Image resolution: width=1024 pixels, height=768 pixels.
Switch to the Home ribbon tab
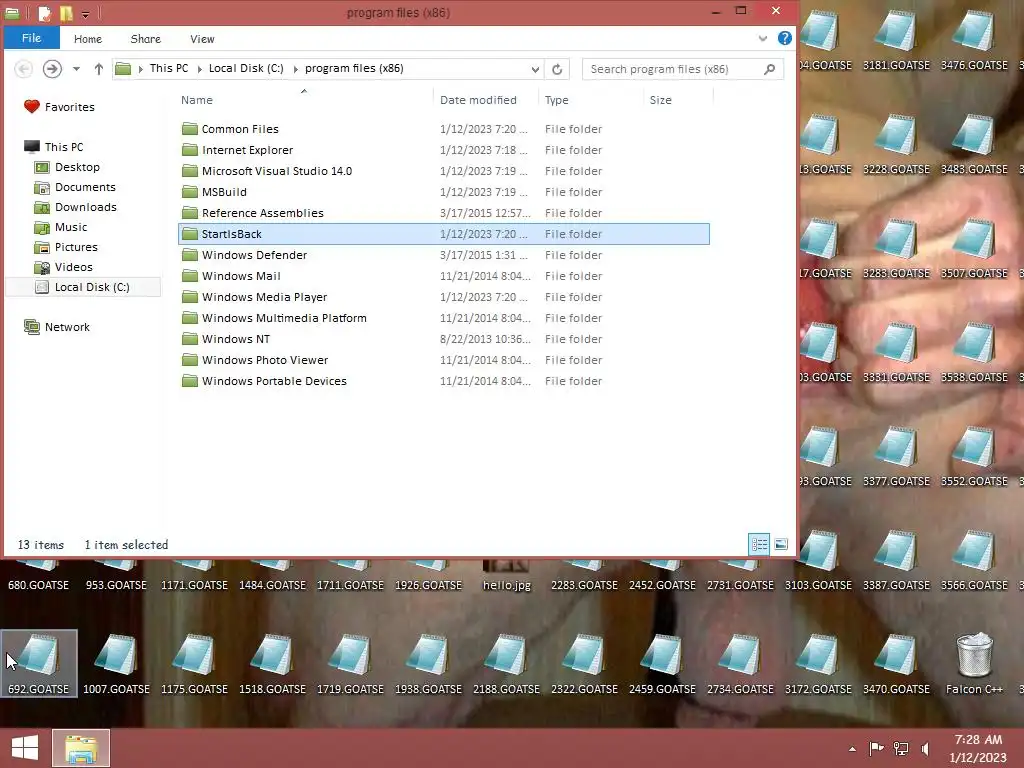88,39
